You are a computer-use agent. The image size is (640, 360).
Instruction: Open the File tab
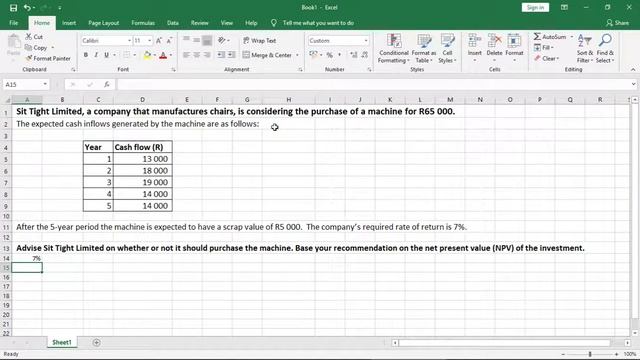pos(13,23)
